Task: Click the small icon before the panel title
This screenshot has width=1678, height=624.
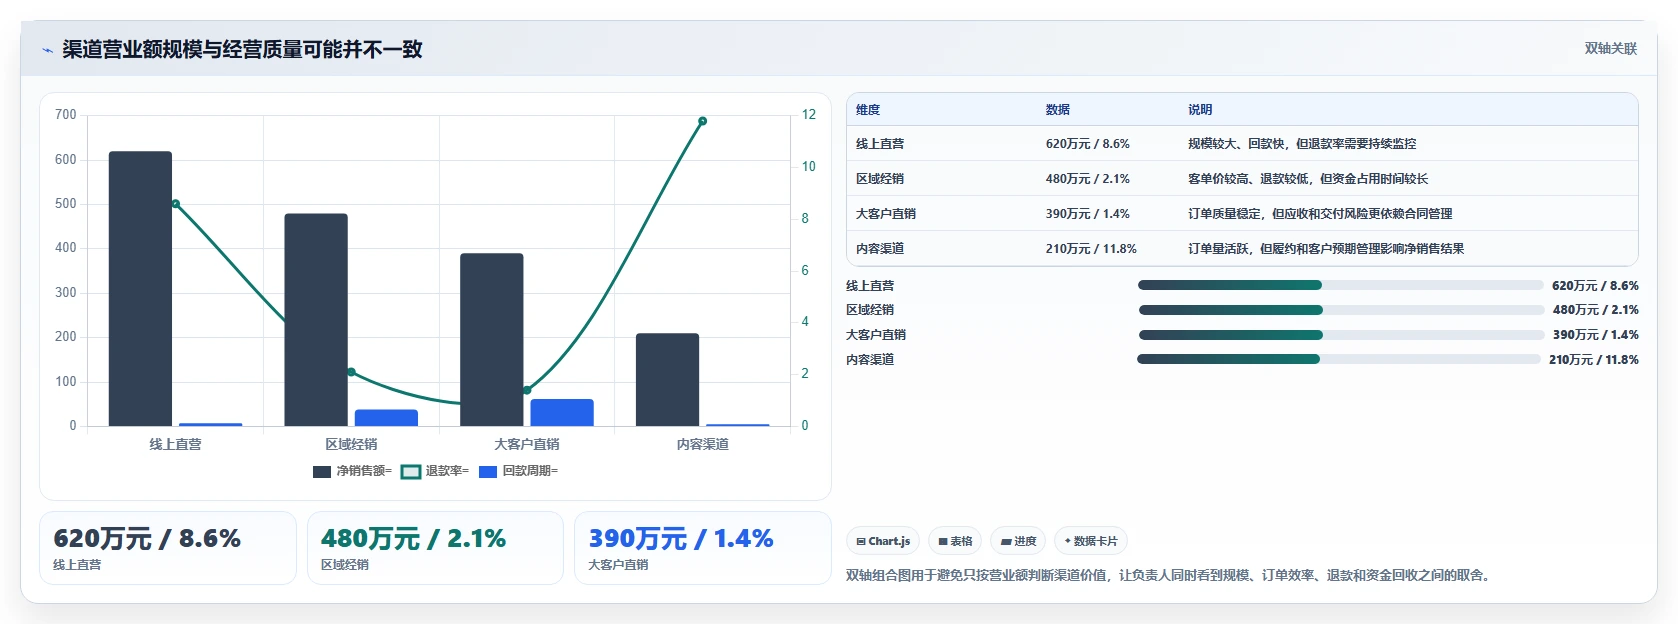Action: (47, 50)
